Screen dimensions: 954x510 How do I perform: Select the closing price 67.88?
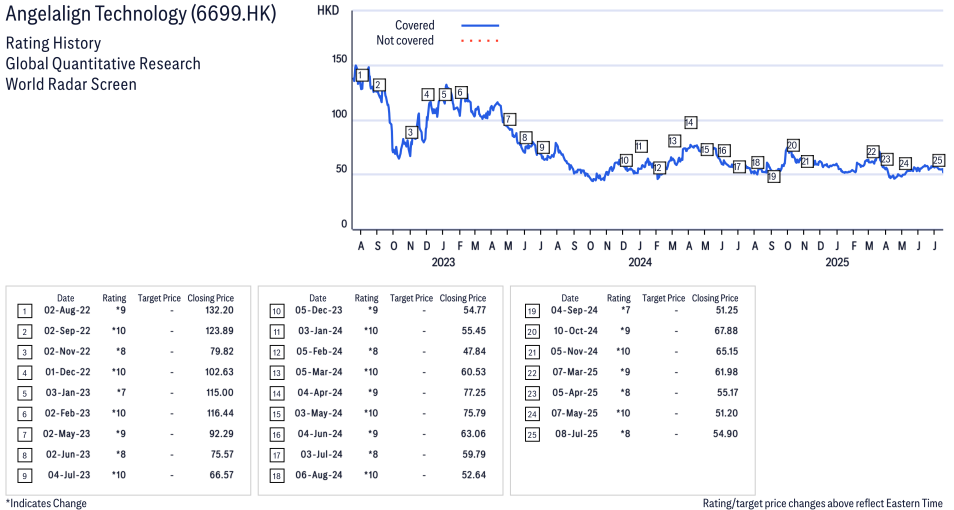726,331
